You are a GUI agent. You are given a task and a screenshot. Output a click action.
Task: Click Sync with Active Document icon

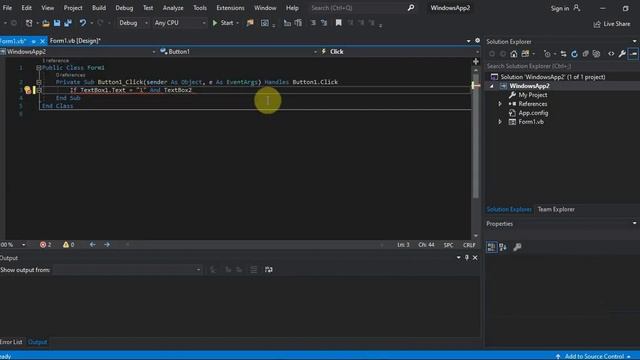(x=563, y=54)
